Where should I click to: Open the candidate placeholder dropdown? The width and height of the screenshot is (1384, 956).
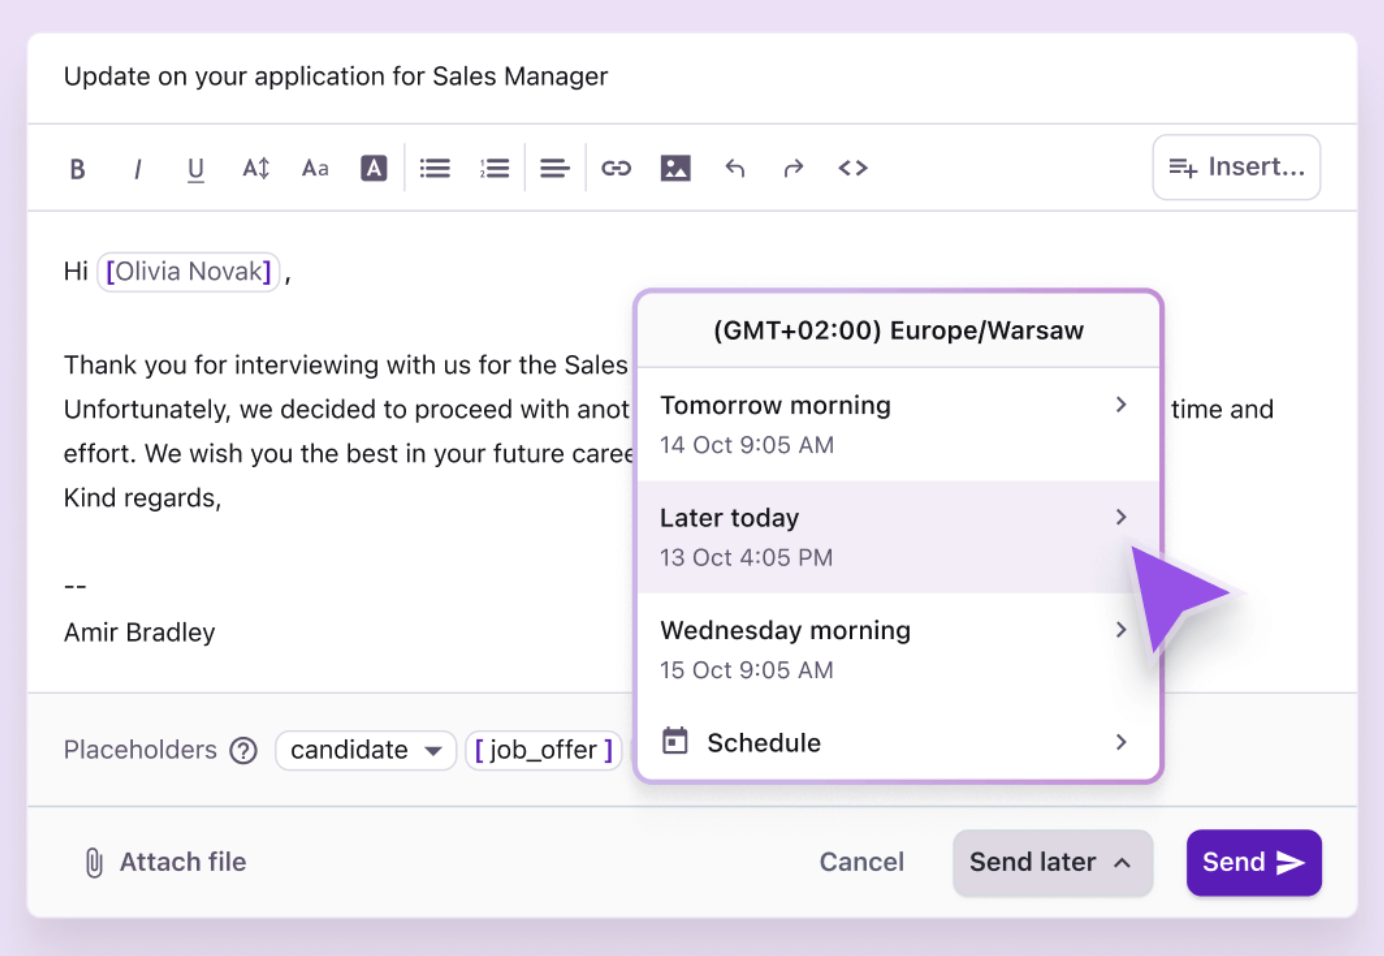[366, 750]
